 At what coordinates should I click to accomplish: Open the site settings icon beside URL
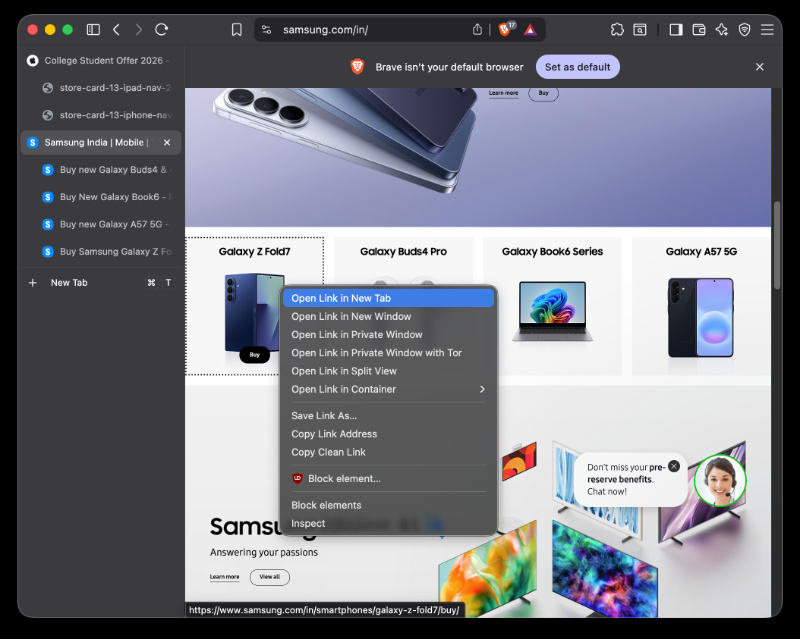266,30
